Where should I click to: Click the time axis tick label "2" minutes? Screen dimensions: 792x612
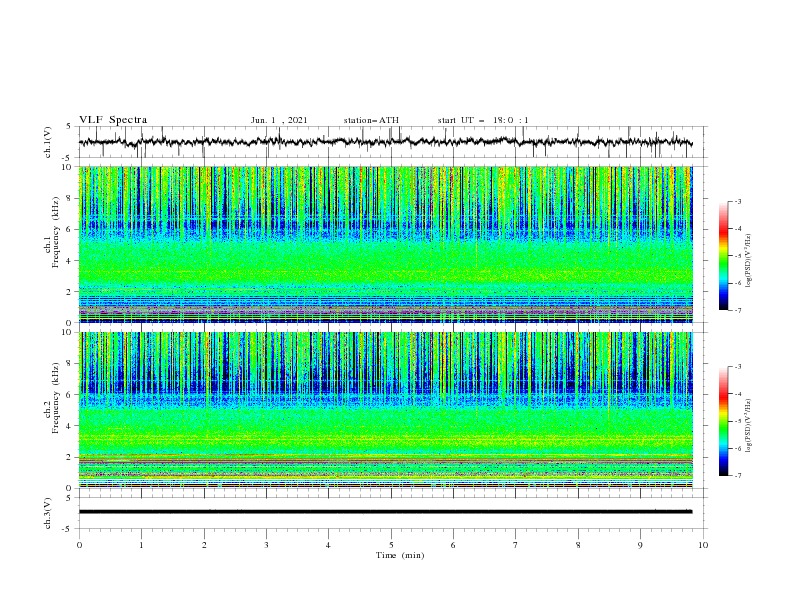[x=204, y=545]
